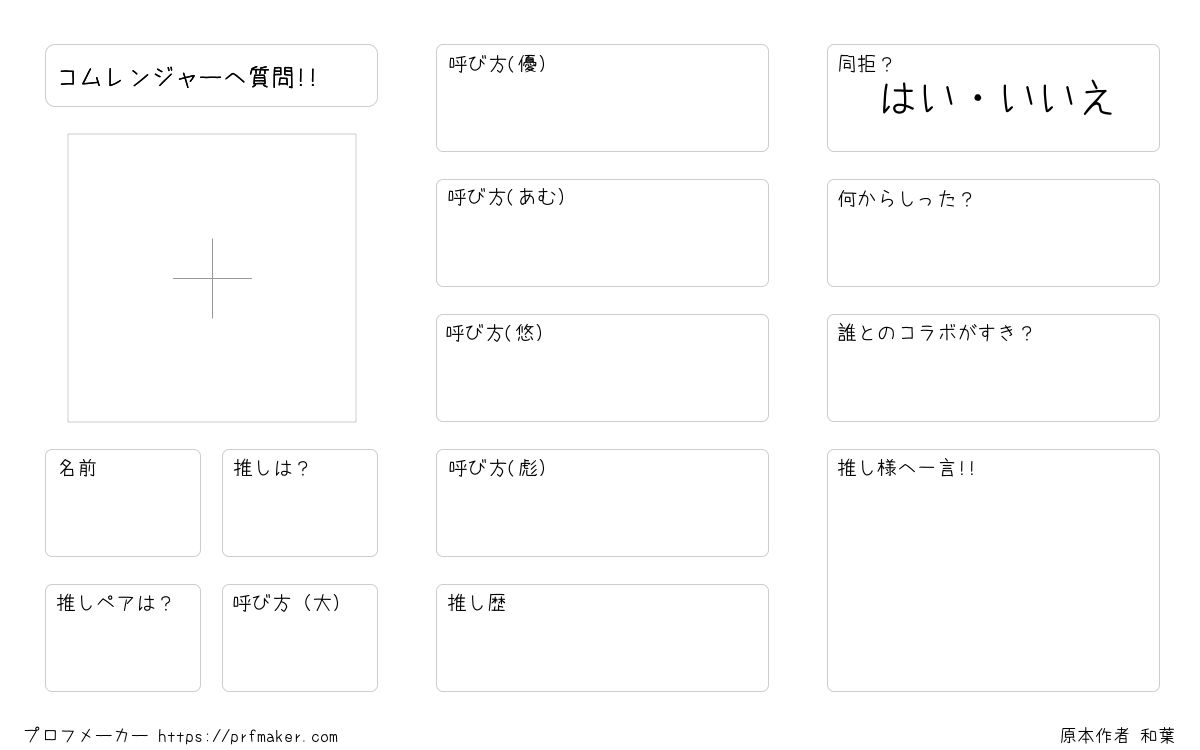Click the 原本作者 和葉 credit text
The image size is (1200, 750).
click(x=1118, y=736)
